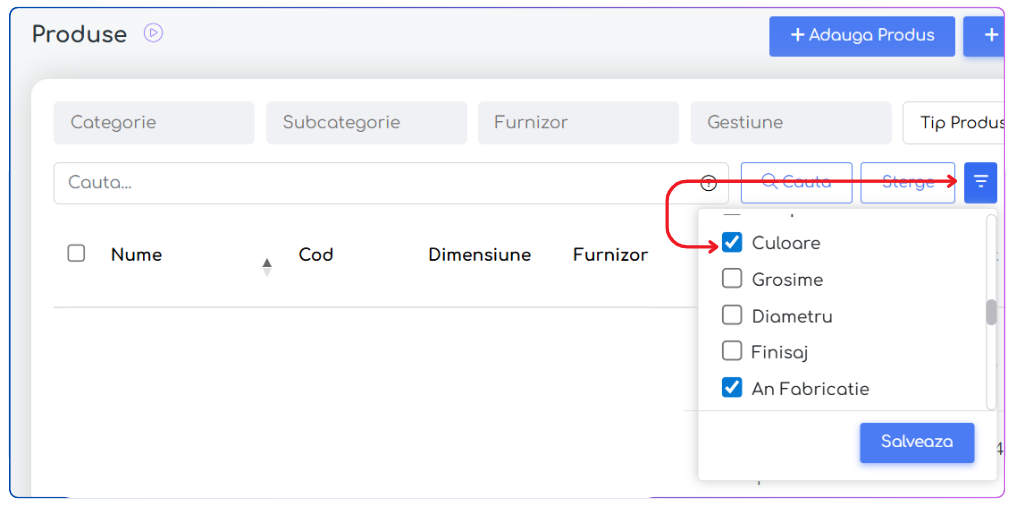Open the Gestiune filter dropdown

pyautogui.click(x=790, y=123)
